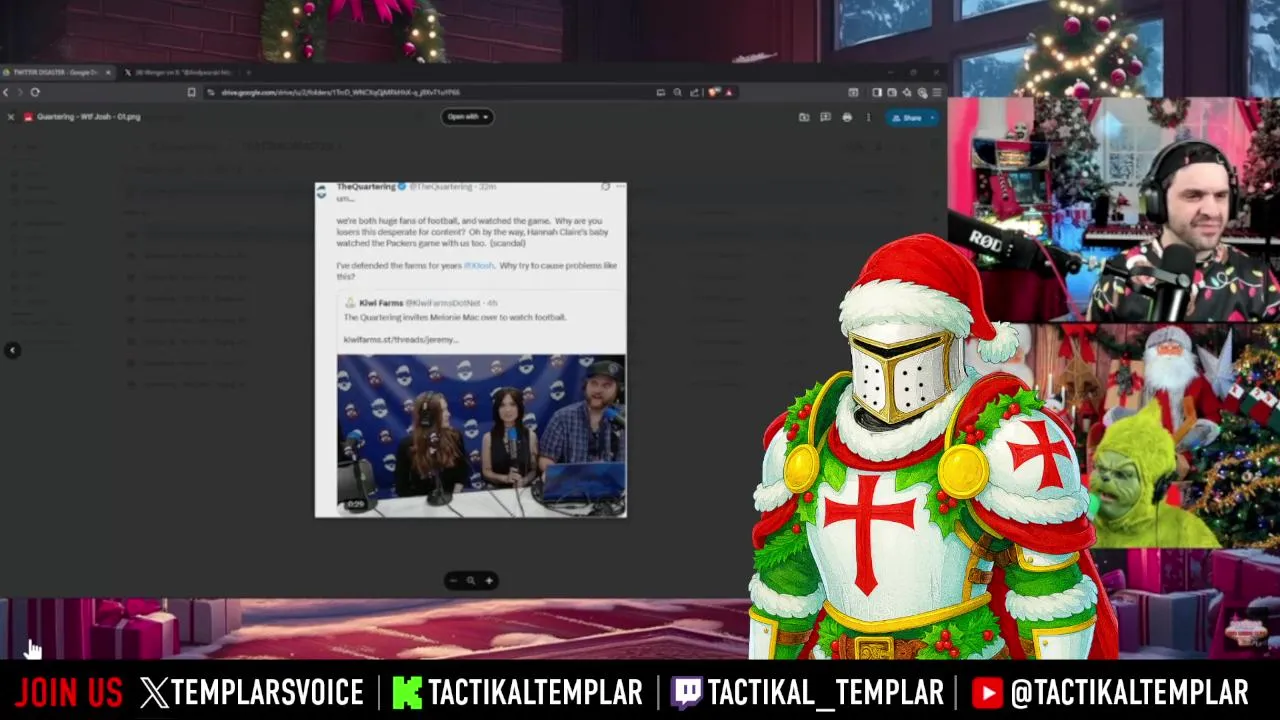Image resolution: width=1280 pixels, height=720 pixels.
Task: Click the drive.google.com address bar
Action: [430, 92]
